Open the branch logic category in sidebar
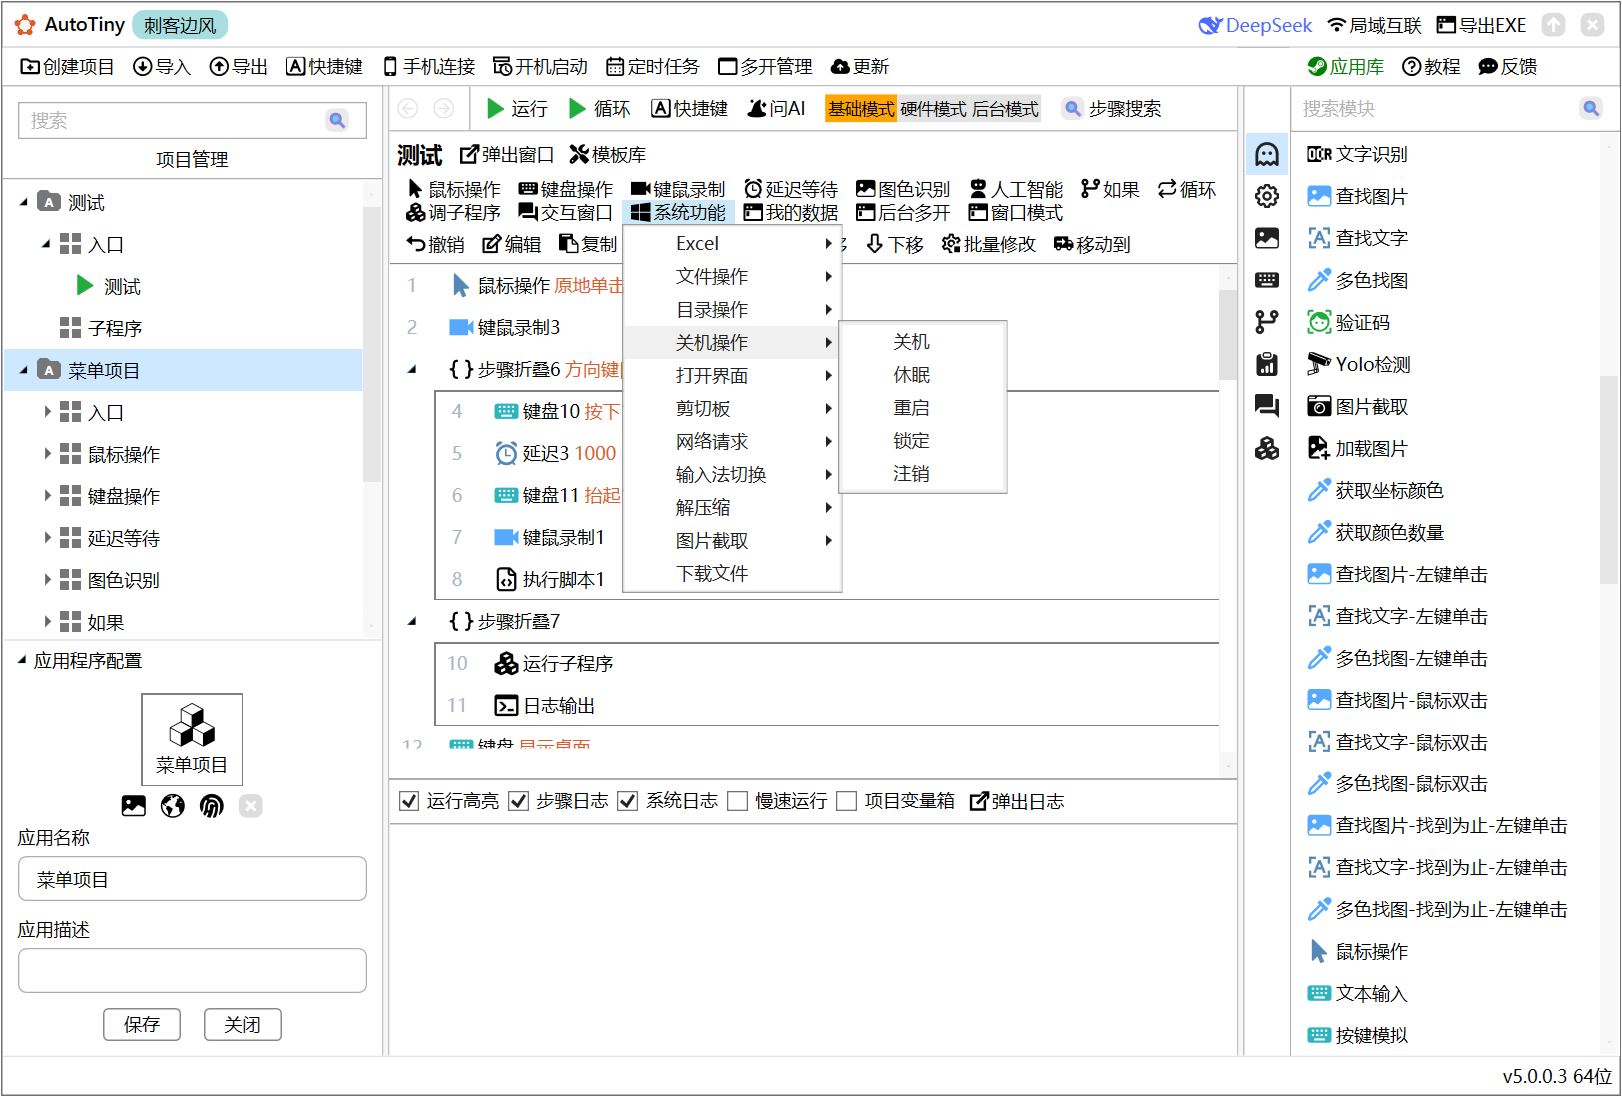 [x=1267, y=322]
